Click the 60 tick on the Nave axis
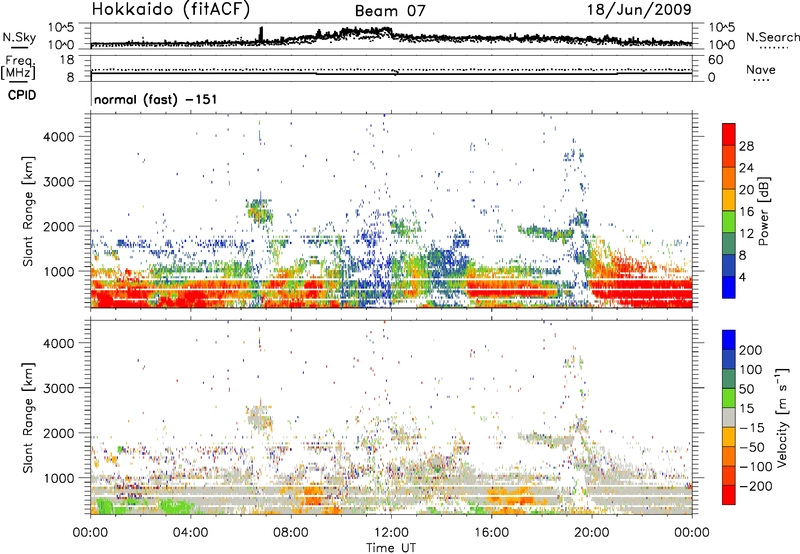Viewport: 800px width, 554px height. pos(715,60)
